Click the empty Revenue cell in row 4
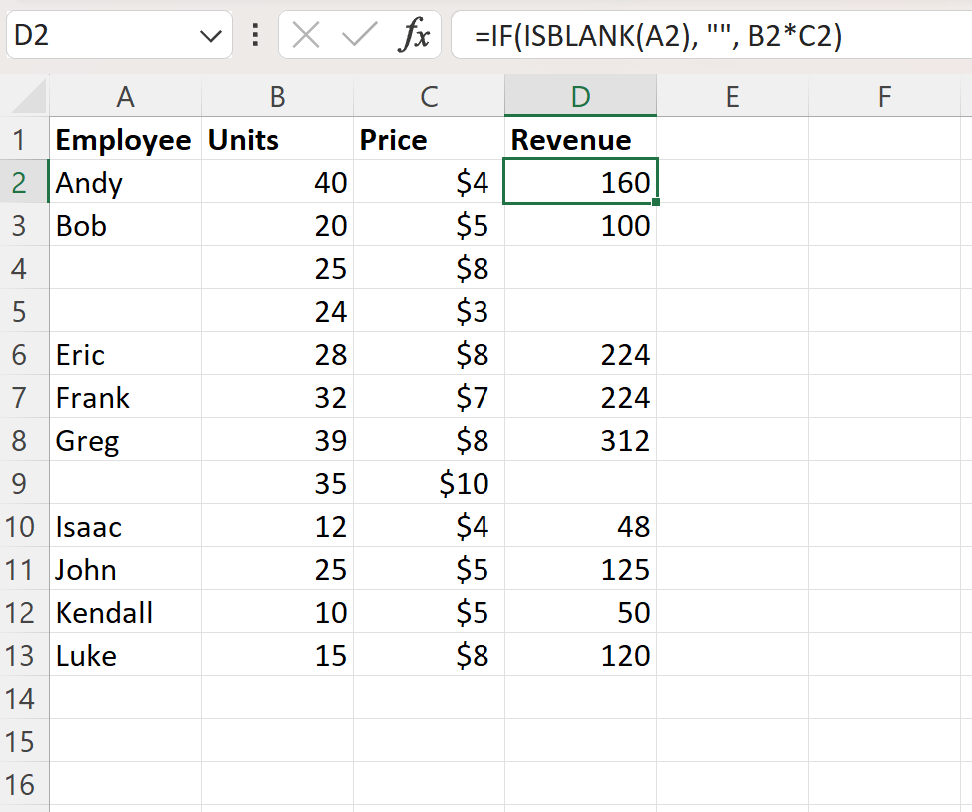 point(580,268)
